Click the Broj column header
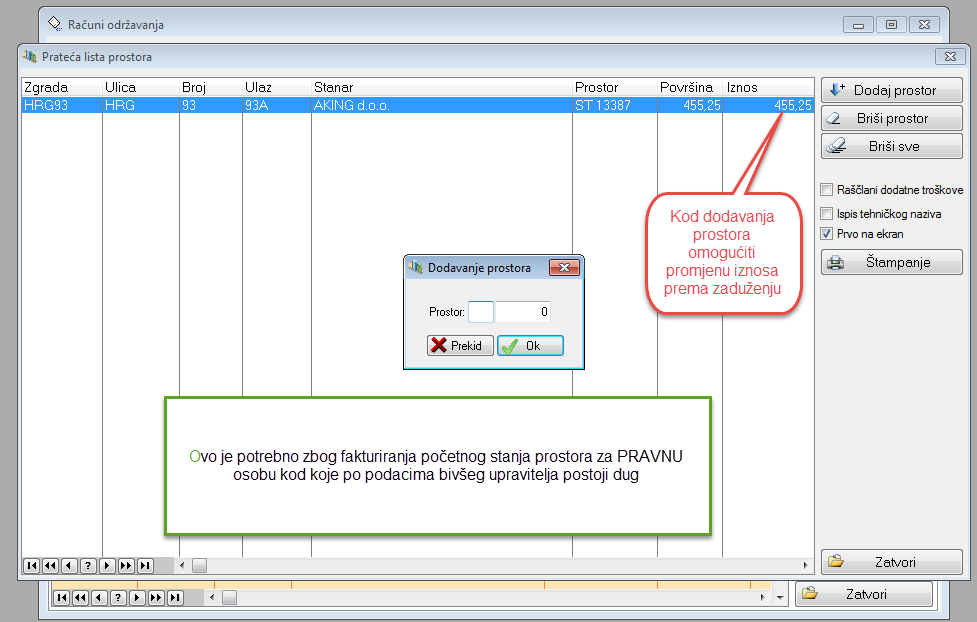 (x=211, y=87)
